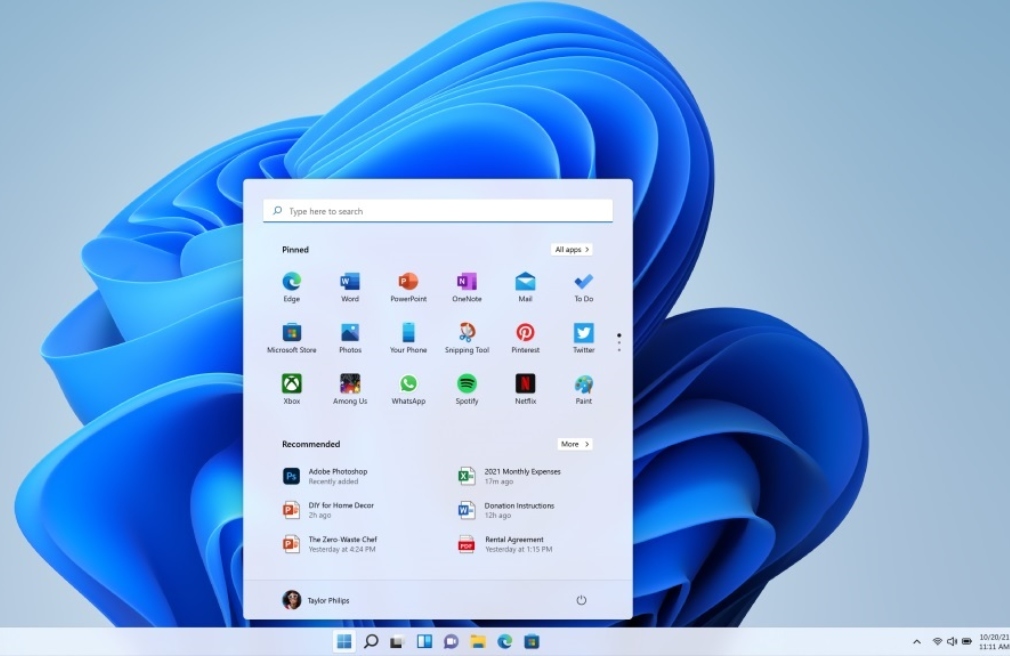Open Rental Agreement PDF file
This screenshot has height=656, width=1010.
pos(505,544)
